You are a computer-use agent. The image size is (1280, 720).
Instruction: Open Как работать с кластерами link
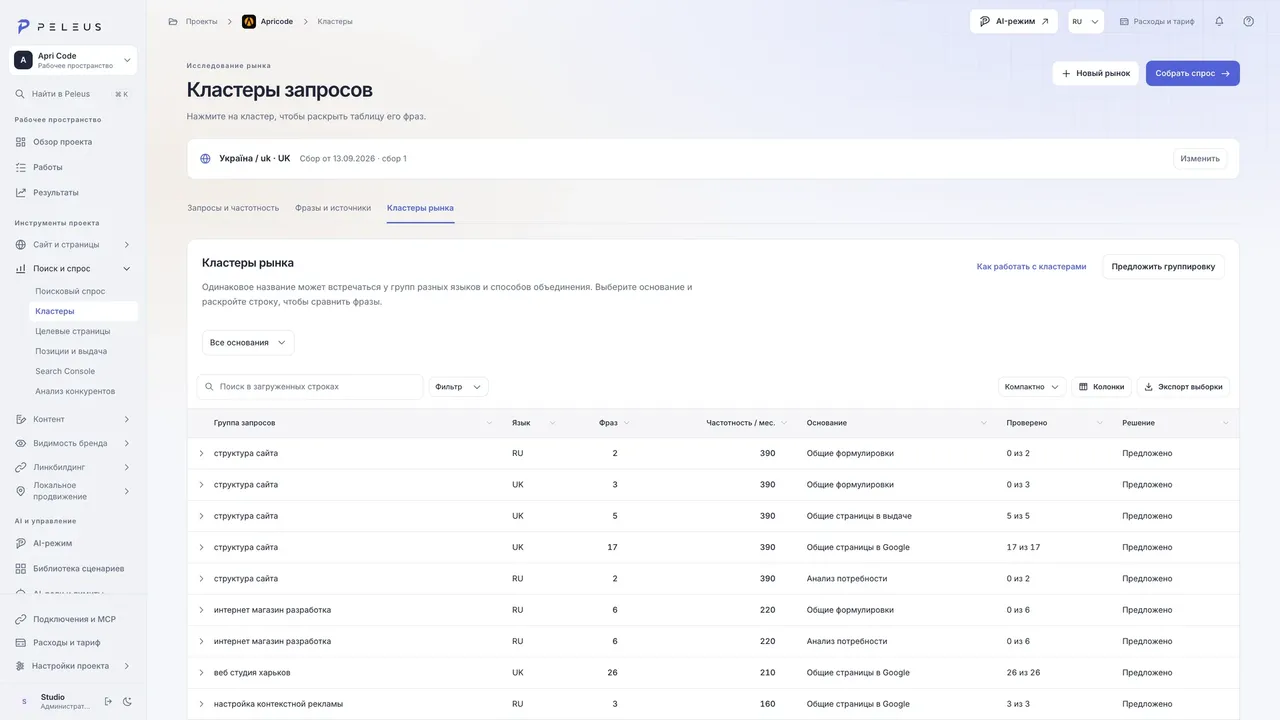(x=1031, y=267)
